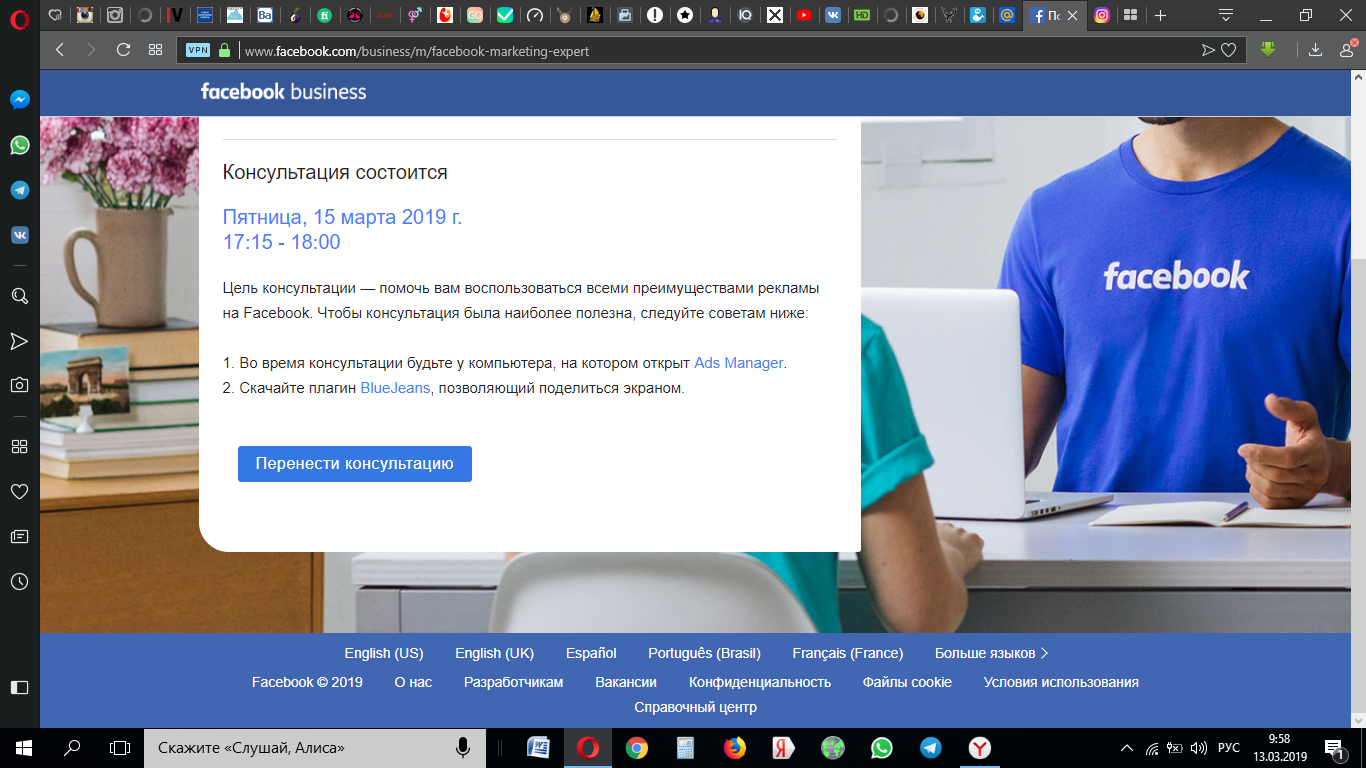Open history clock icon in sidebar
Viewport: 1366px width, 768px height.
19,581
